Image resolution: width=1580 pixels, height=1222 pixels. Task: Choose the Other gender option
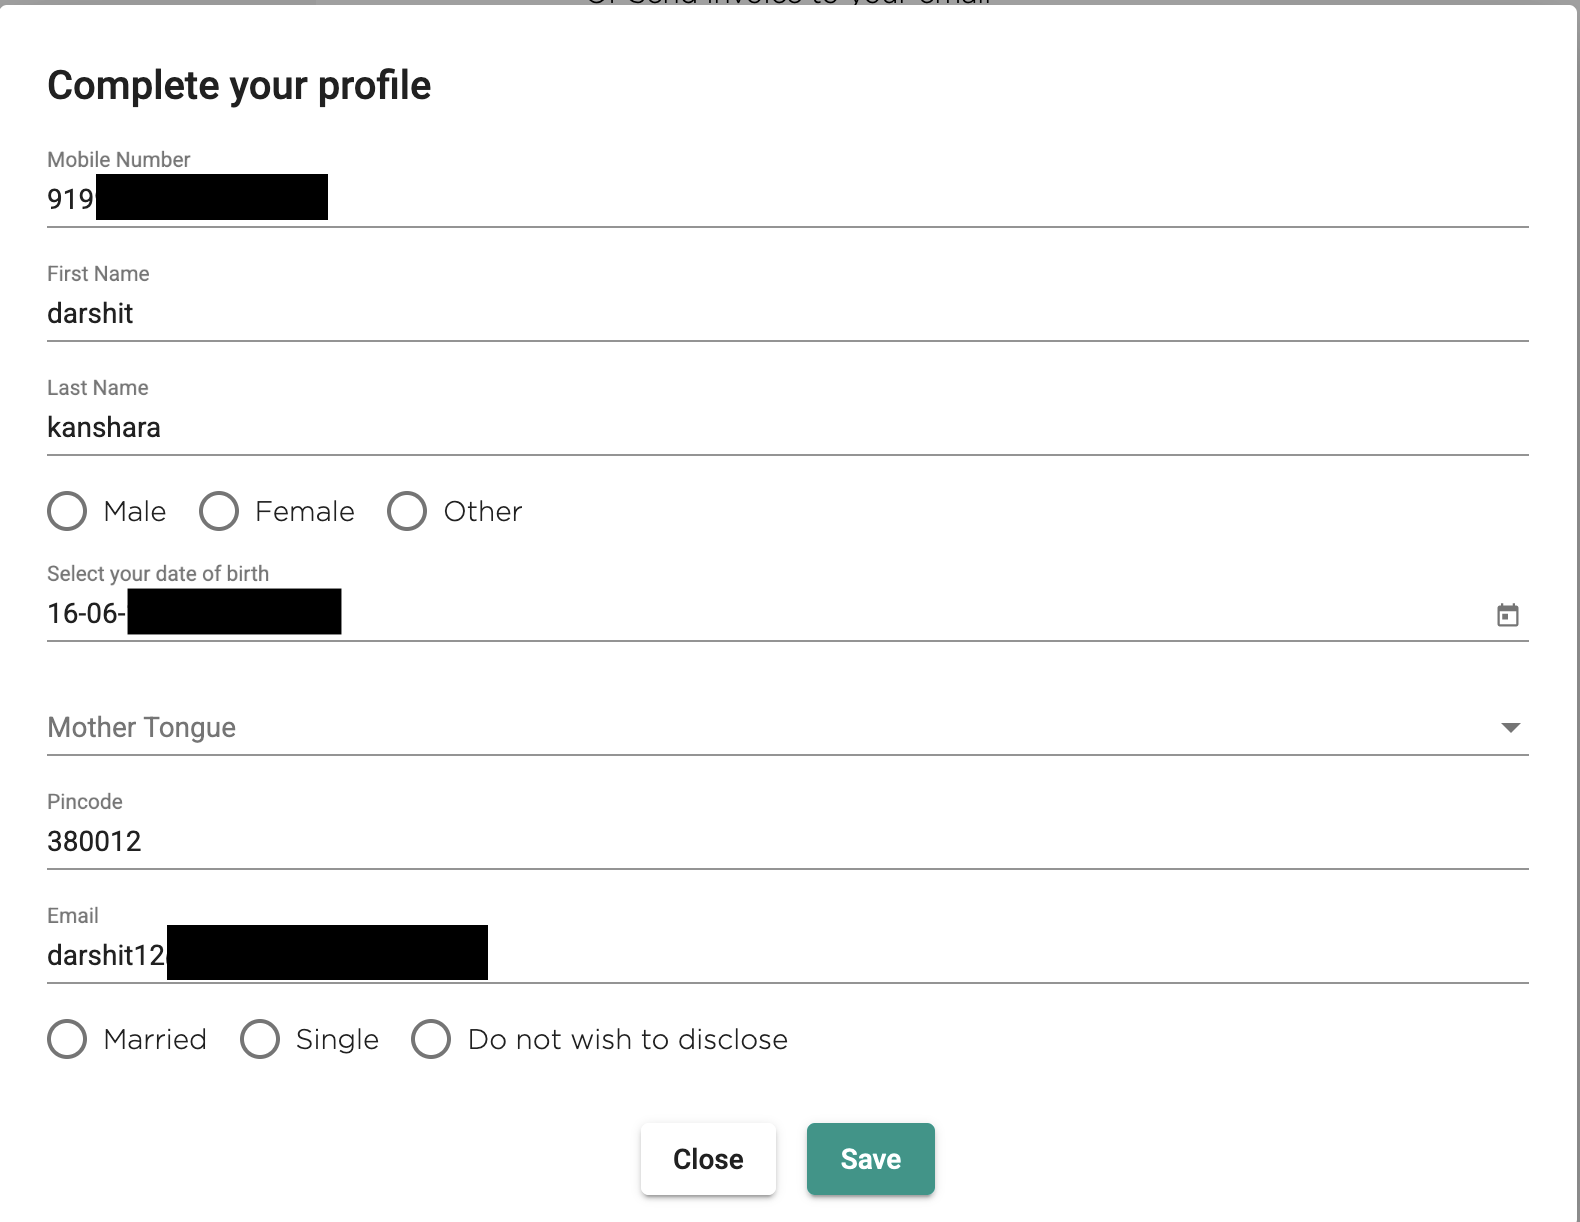(x=407, y=511)
